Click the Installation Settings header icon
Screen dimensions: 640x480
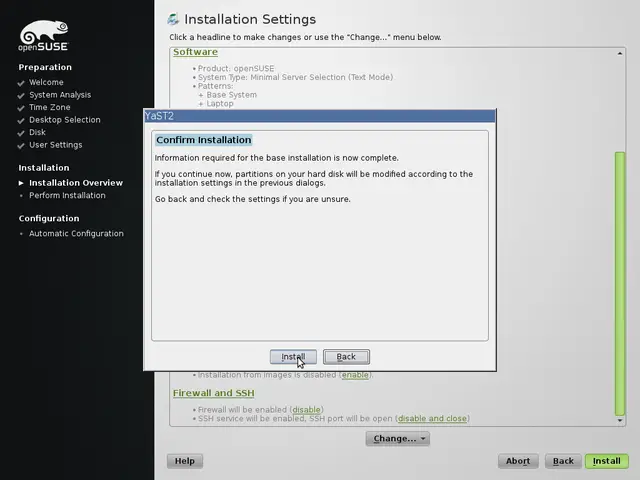[x=173, y=19]
